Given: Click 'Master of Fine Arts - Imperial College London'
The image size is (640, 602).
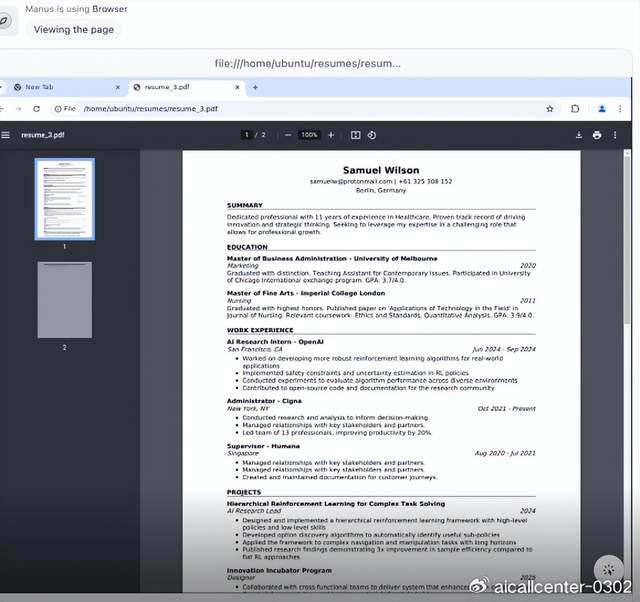Looking at the screenshot, I should tap(306, 293).
